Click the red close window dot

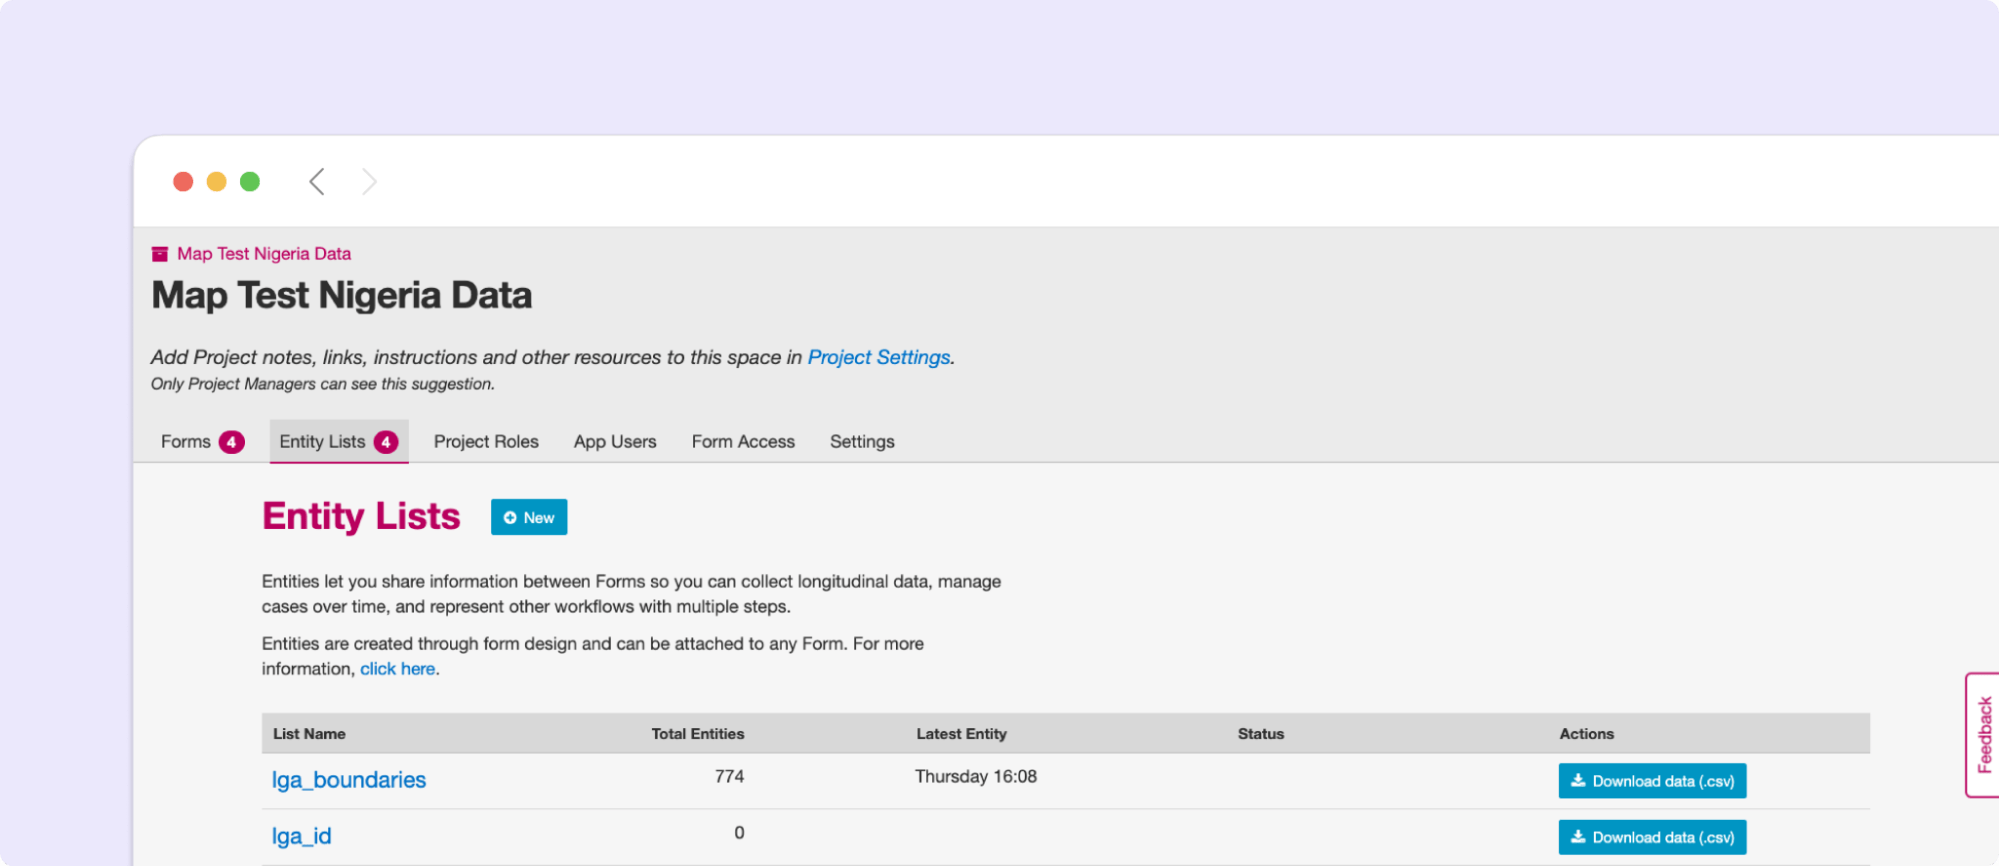pyautogui.click(x=183, y=182)
